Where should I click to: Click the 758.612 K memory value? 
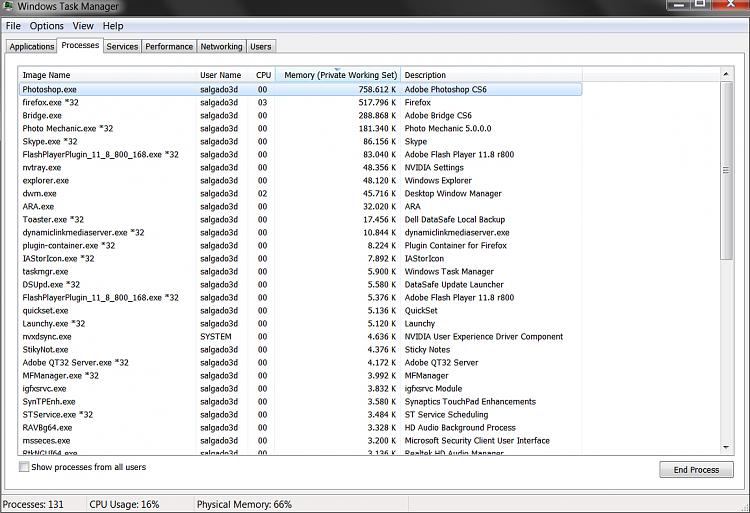[x=377, y=89]
